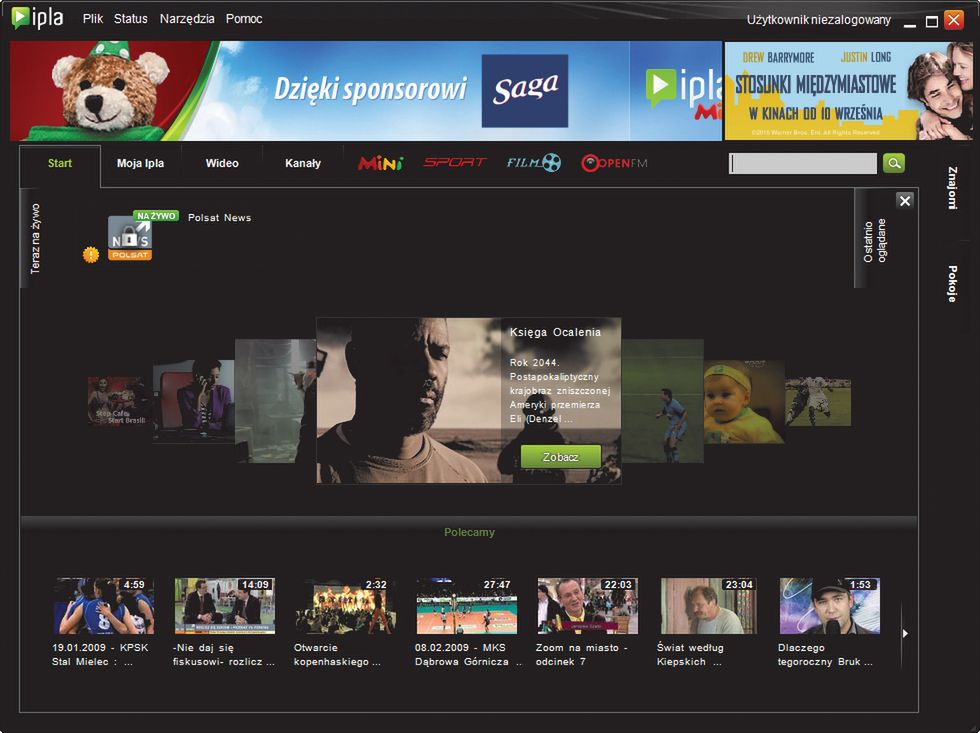Select the baby carousel thumbnail

click(x=744, y=401)
